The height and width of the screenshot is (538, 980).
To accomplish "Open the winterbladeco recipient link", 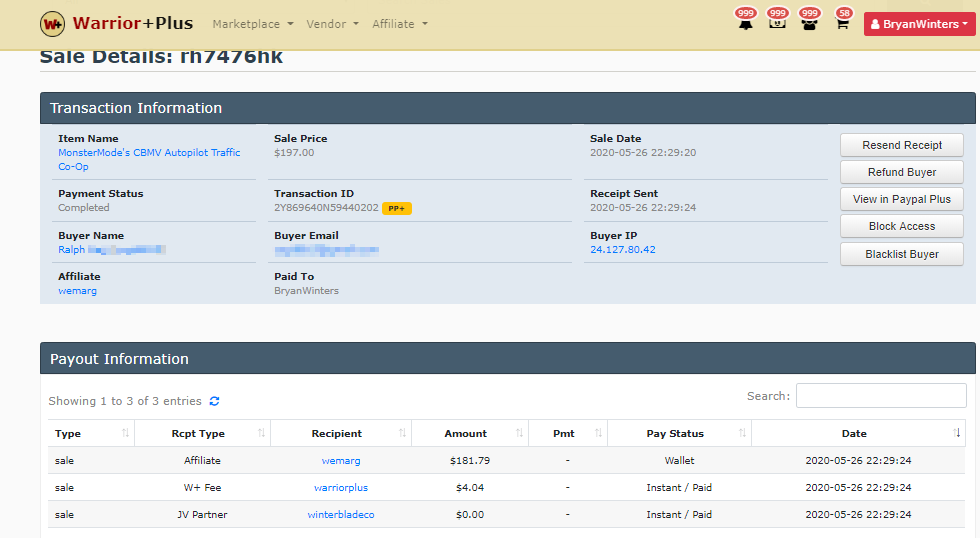I will (x=341, y=514).
